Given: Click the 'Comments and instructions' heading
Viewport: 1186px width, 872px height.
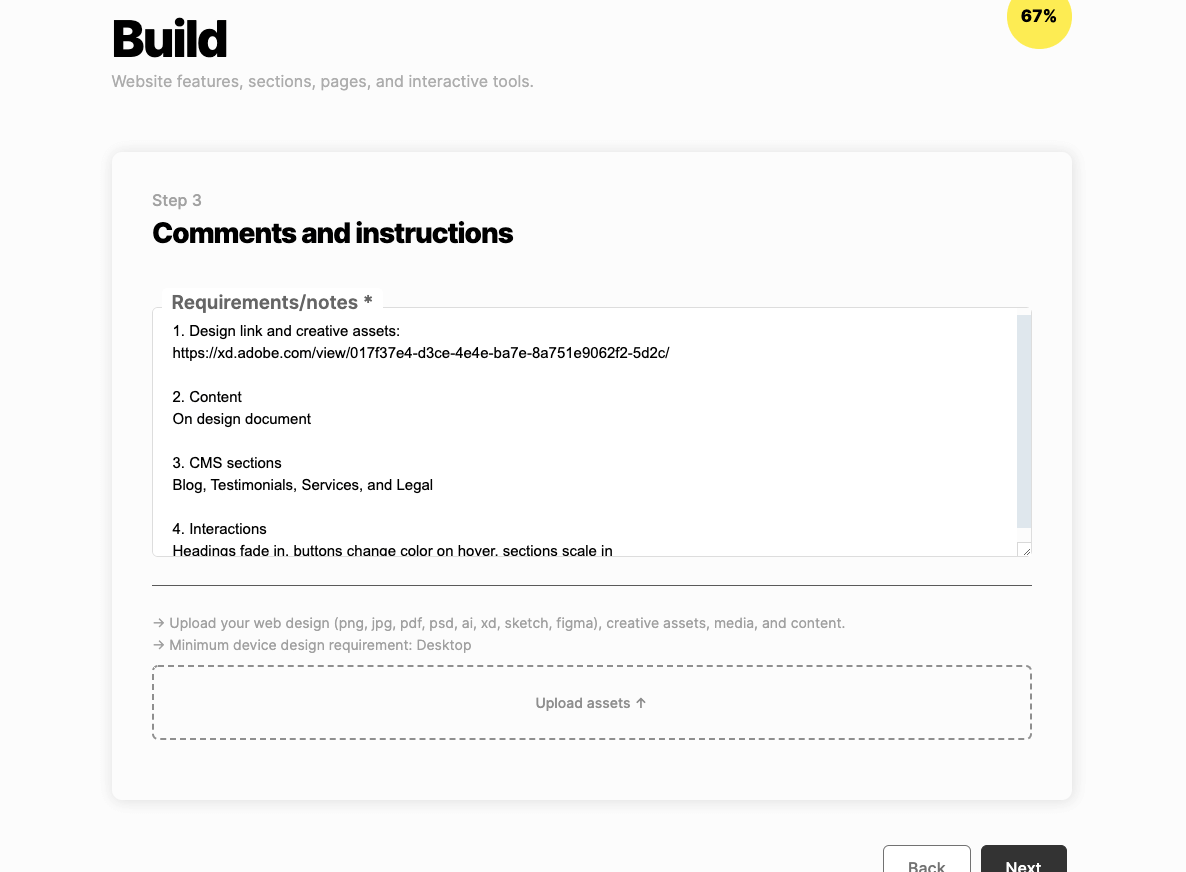Looking at the screenshot, I should [332, 233].
